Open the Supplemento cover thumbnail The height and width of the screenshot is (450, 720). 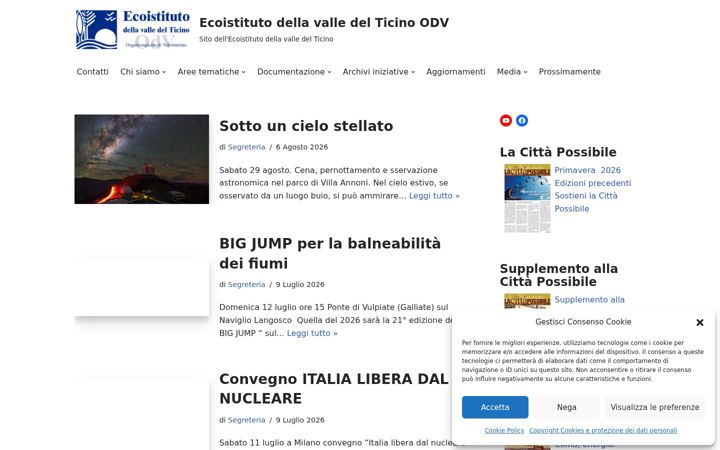(527, 301)
